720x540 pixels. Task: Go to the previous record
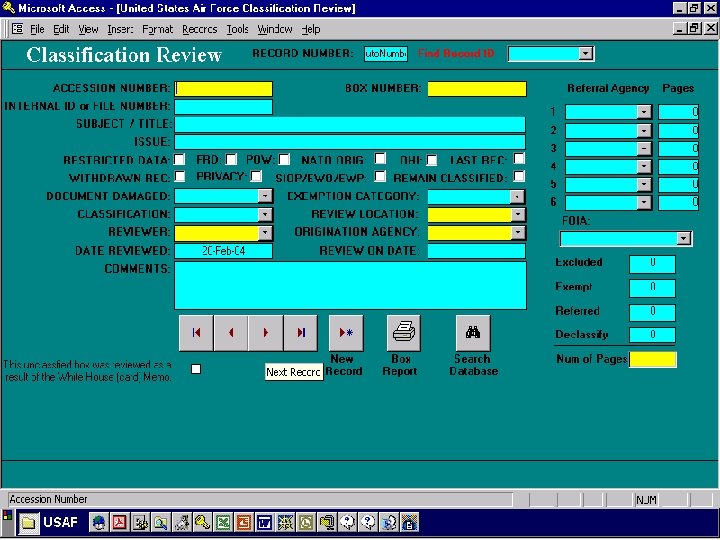pyautogui.click(x=231, y=333)
